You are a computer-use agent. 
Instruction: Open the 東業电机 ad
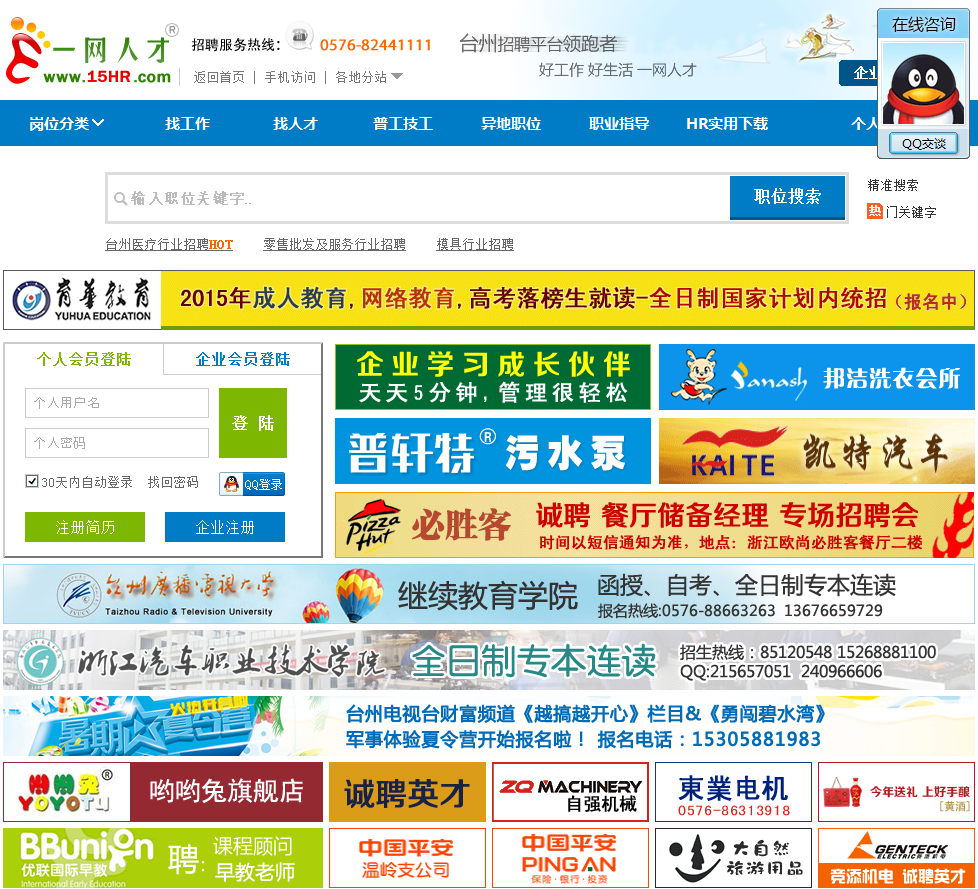[733, 792]
